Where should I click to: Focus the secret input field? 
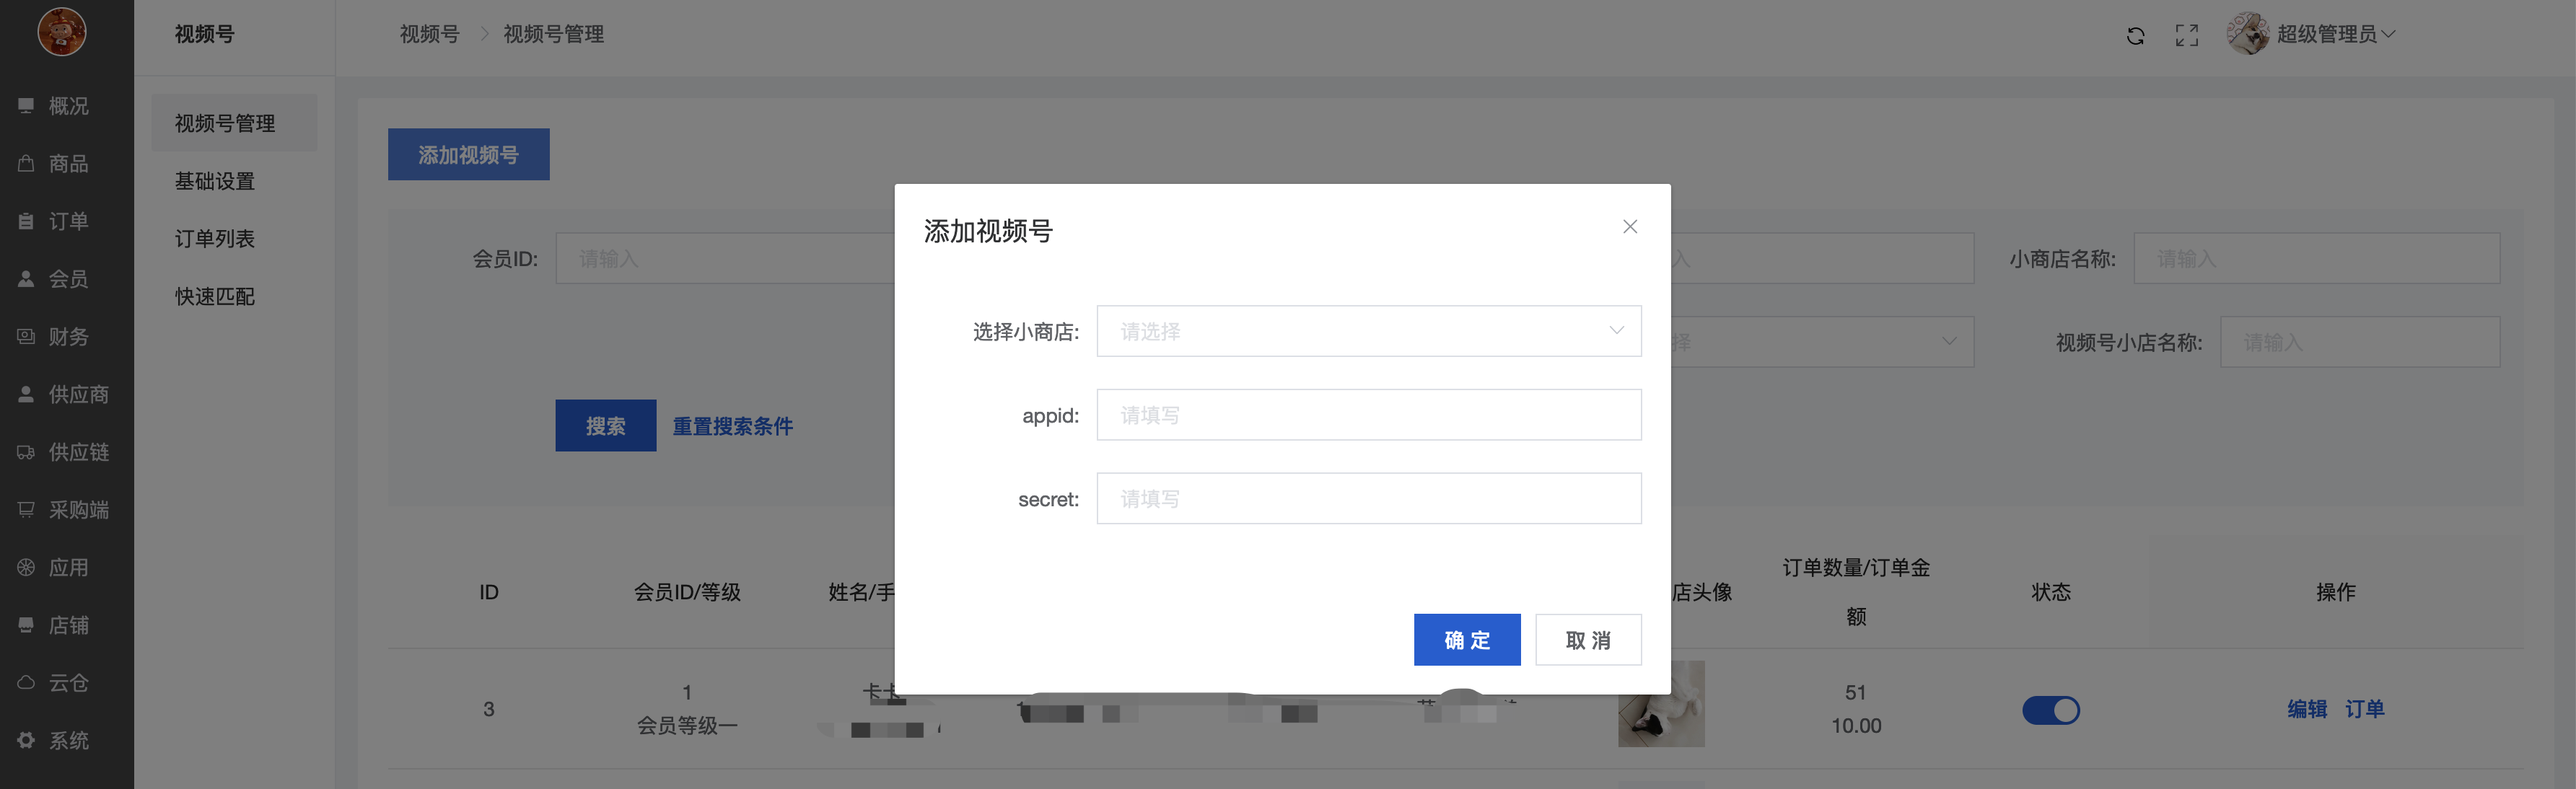pyautogui.click(x=1368, y=499)
